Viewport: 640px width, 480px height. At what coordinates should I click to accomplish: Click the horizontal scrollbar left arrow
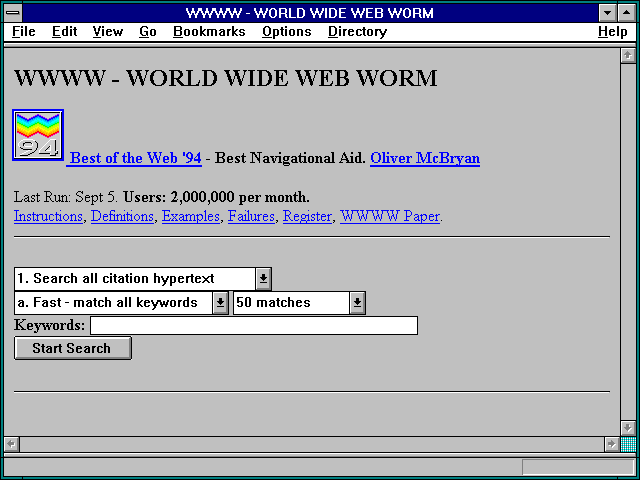click(x=11, y=444)
